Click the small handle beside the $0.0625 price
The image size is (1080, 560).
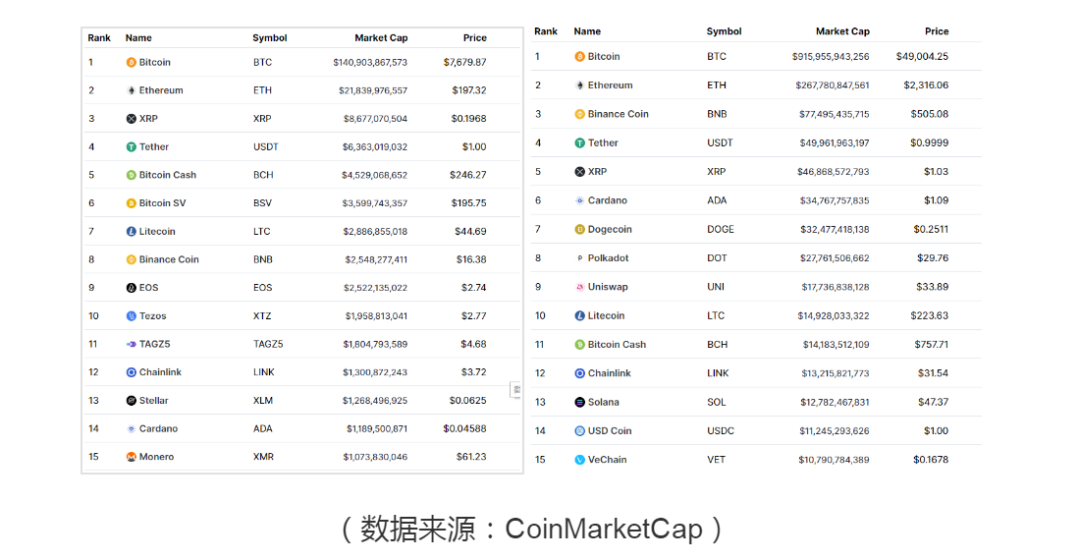(516, 390)
